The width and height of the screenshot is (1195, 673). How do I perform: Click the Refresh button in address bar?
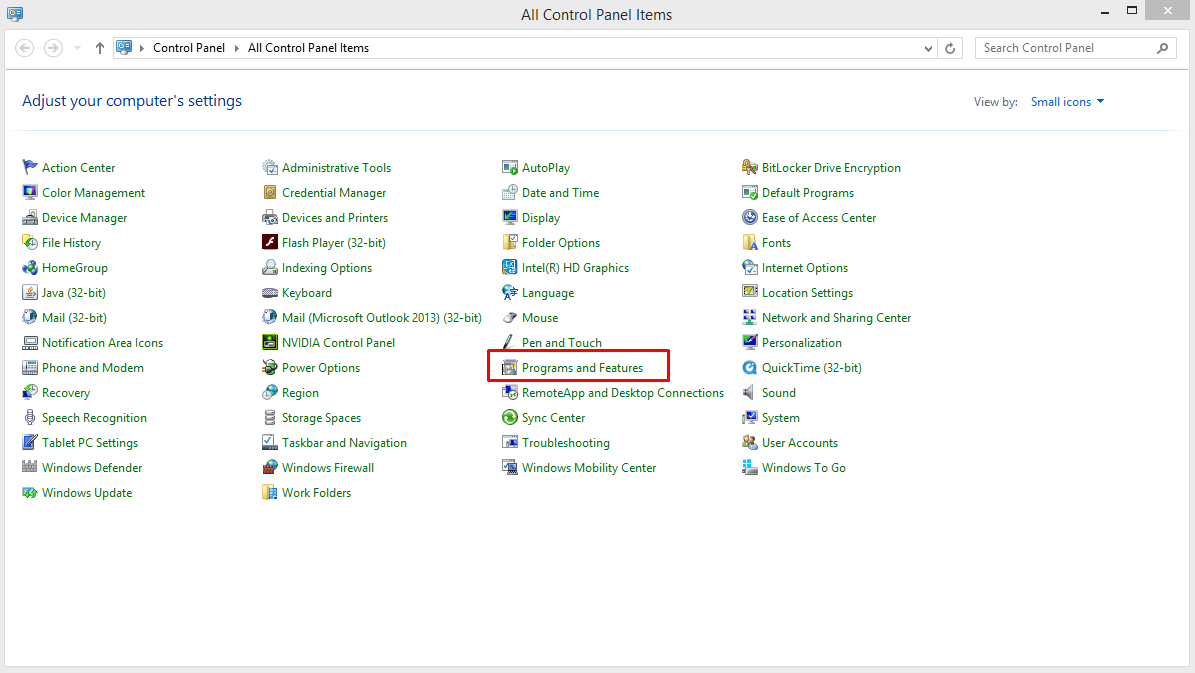(952, 48)
